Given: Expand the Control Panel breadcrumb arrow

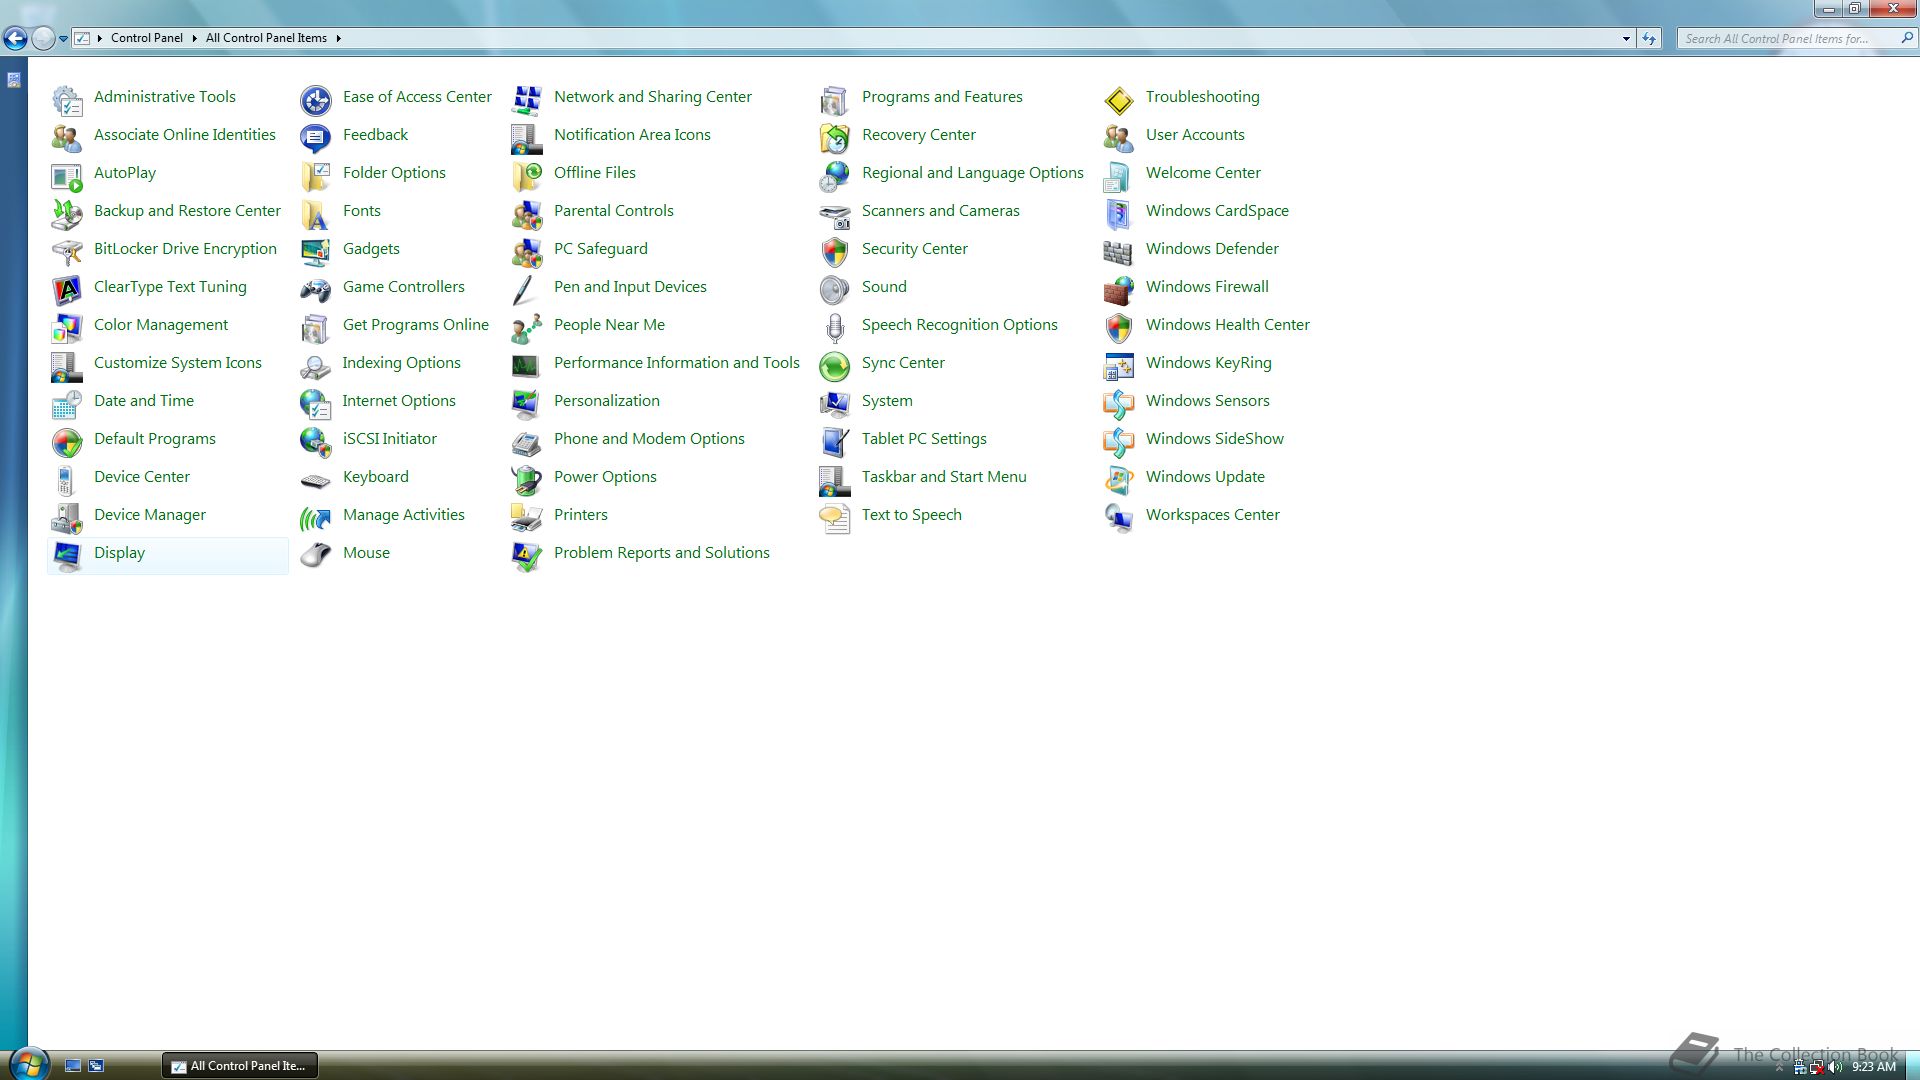Looking at the screenshot, I should (x=194, y=38).
